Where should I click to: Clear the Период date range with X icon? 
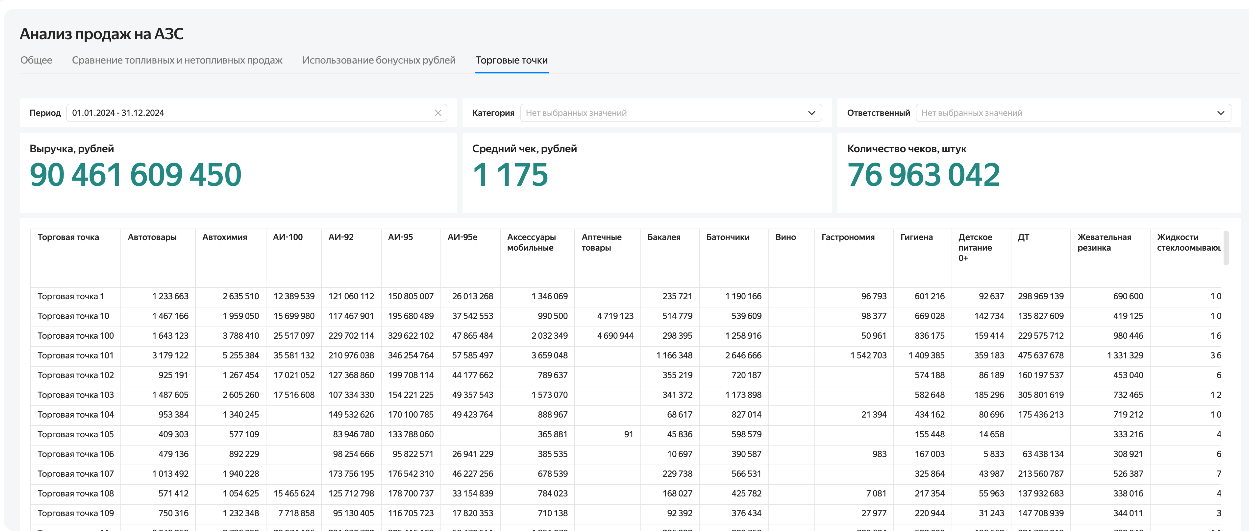tap(437, 113)
